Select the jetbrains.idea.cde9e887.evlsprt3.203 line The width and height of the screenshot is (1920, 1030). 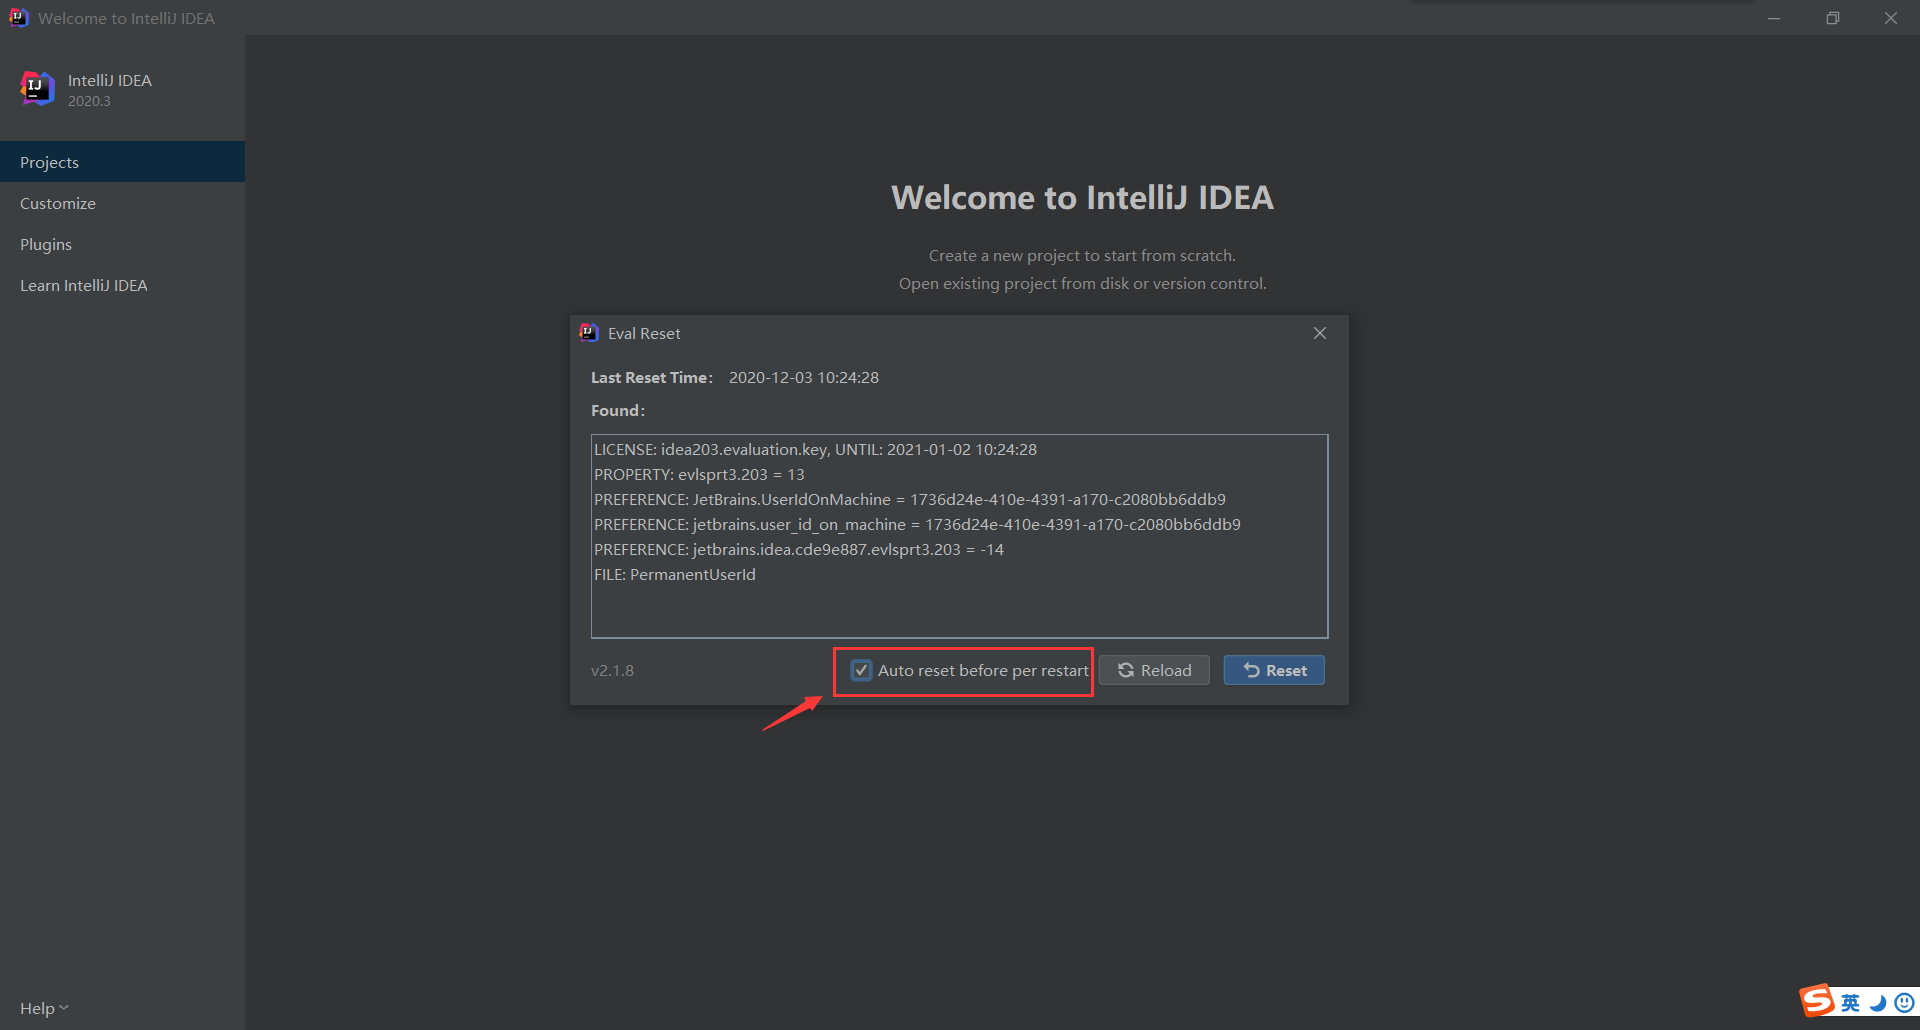[799, 549]
